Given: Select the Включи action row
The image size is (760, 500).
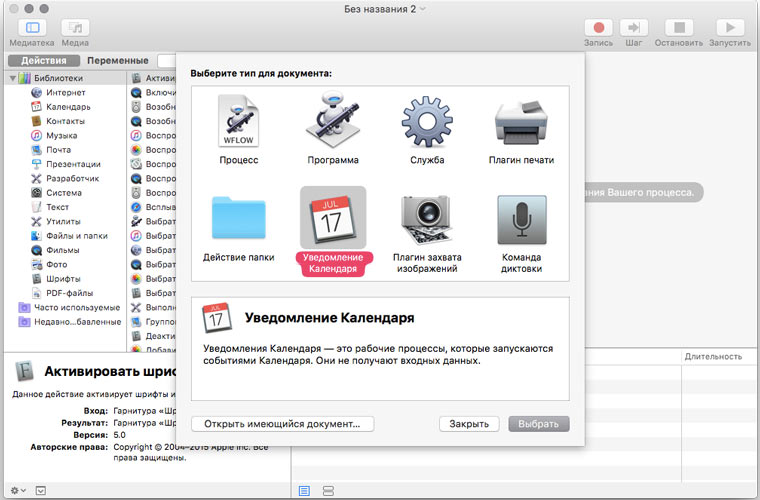Looking at the screenshot, I should click(x=153, y=93).
